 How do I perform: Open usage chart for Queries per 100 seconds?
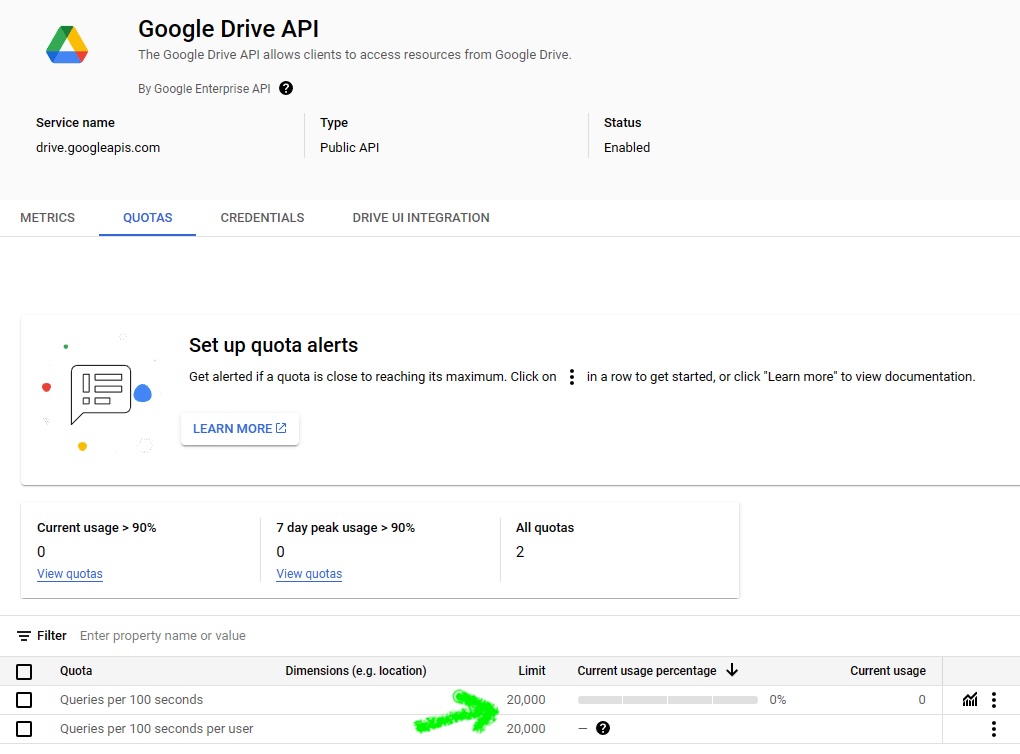[x=969, y=700]
